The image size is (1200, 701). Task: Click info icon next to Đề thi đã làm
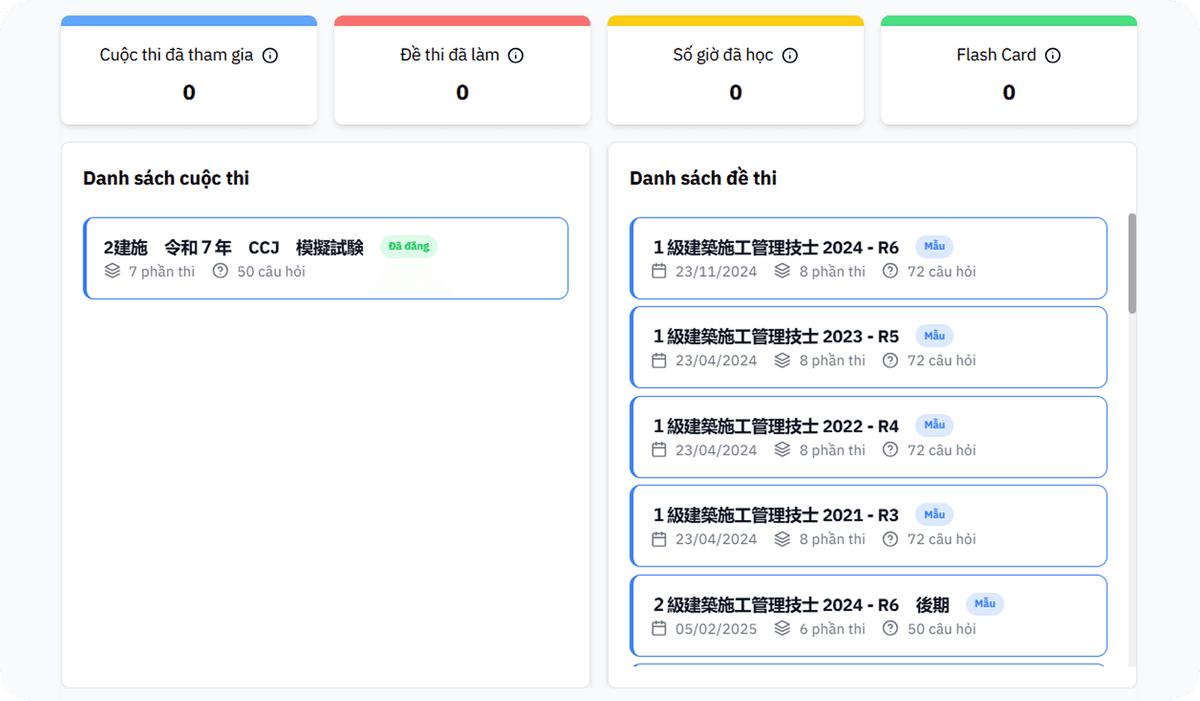pyautogui.click(x=516, y=56)
